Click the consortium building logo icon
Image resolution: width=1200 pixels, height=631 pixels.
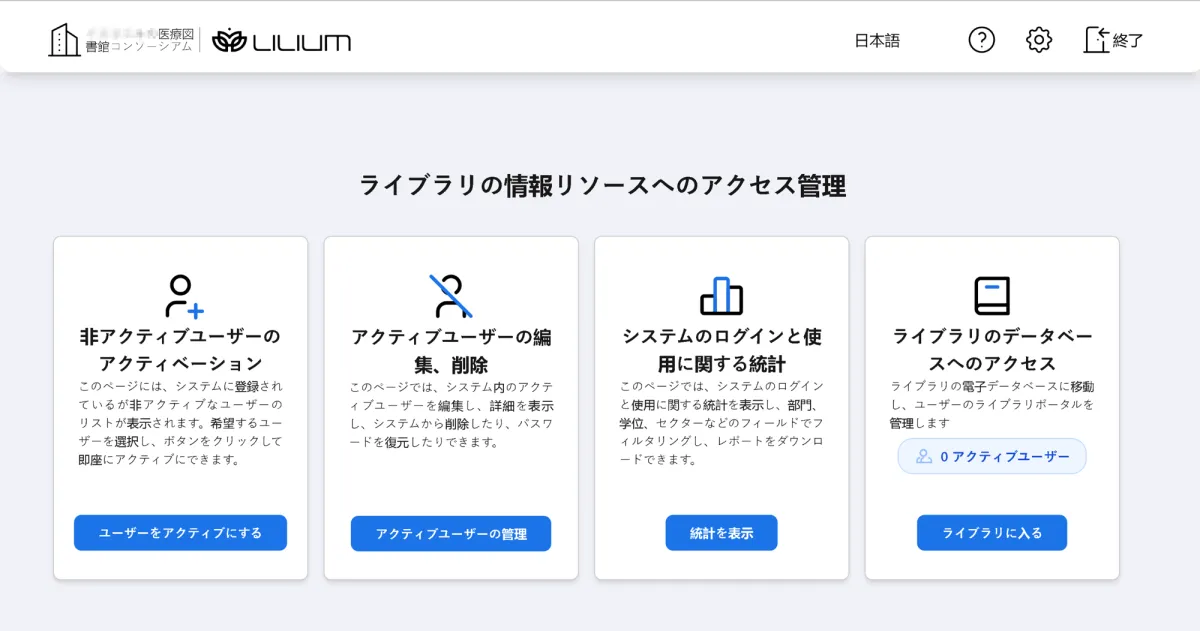pyautogui.click(x=65, y=40)
